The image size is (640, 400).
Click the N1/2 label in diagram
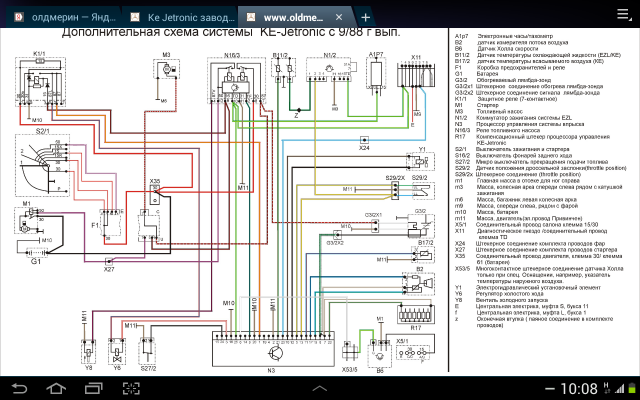click(x=329, y=55)
